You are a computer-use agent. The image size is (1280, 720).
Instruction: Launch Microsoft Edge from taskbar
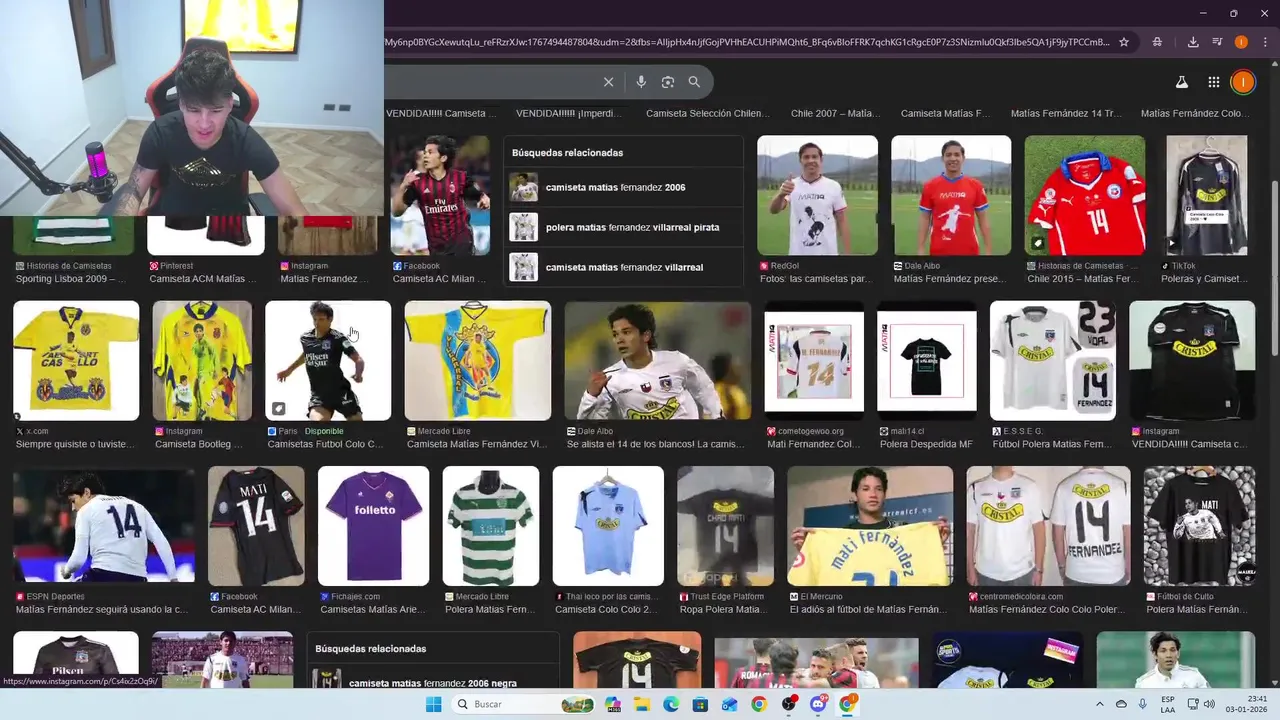tap(671, 704)
